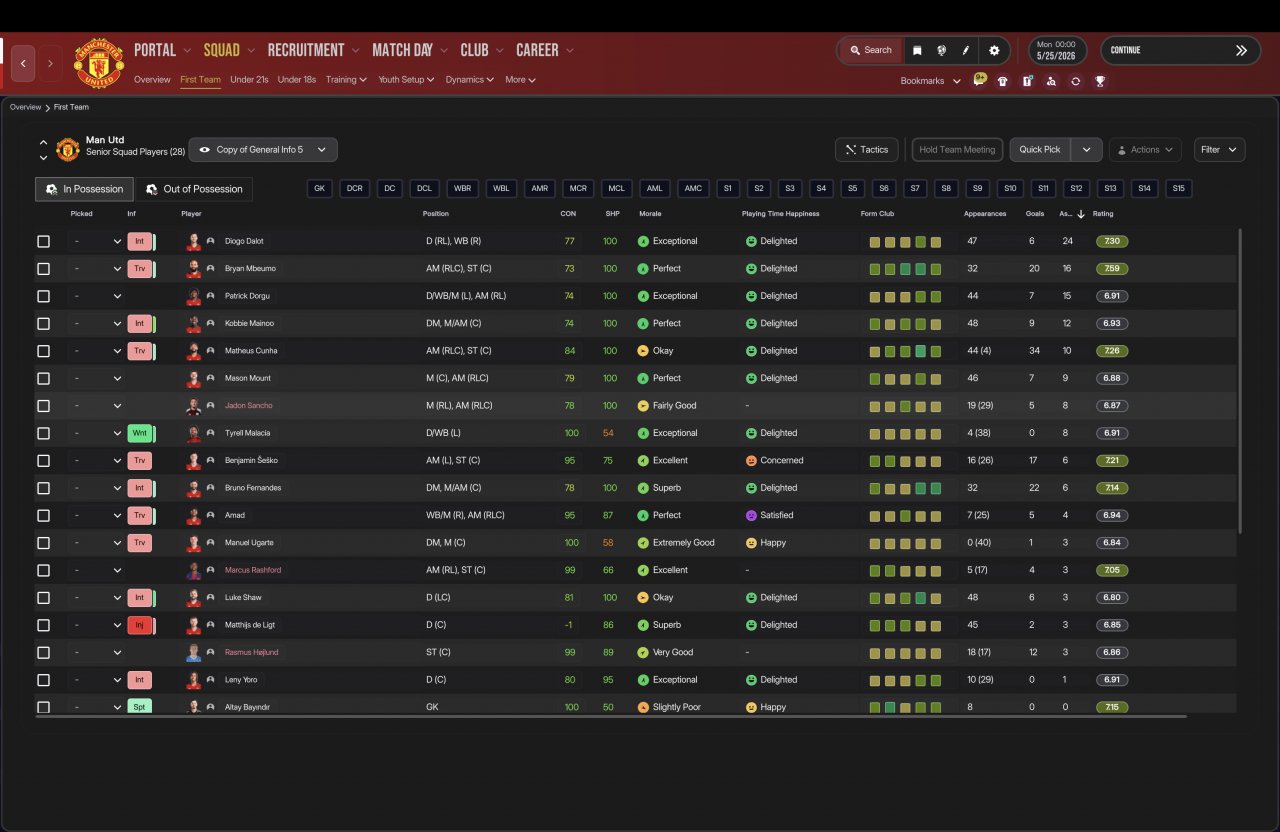Click the Manchester United club crest in header
This screenshot has width=1280, height=832.
tap(99, 63)
